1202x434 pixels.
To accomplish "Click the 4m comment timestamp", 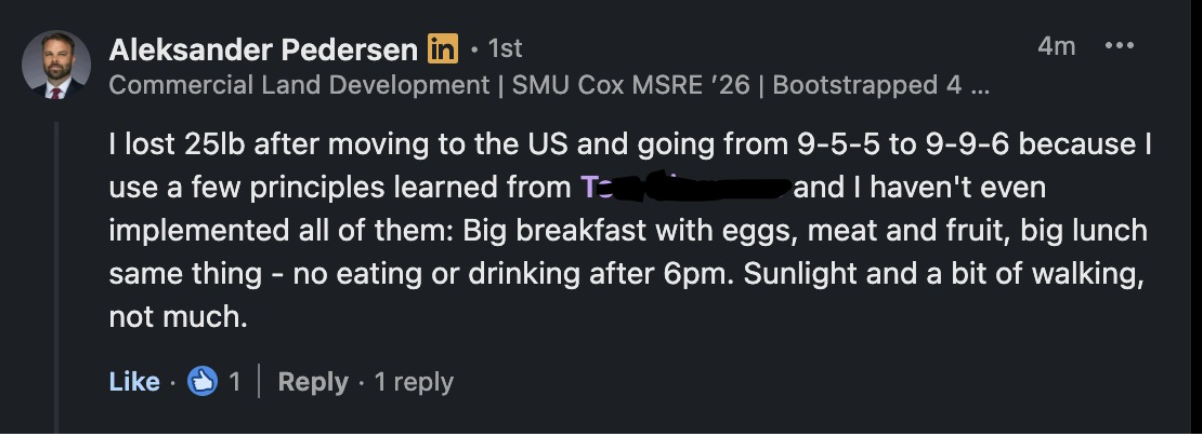I will 1056,47.
